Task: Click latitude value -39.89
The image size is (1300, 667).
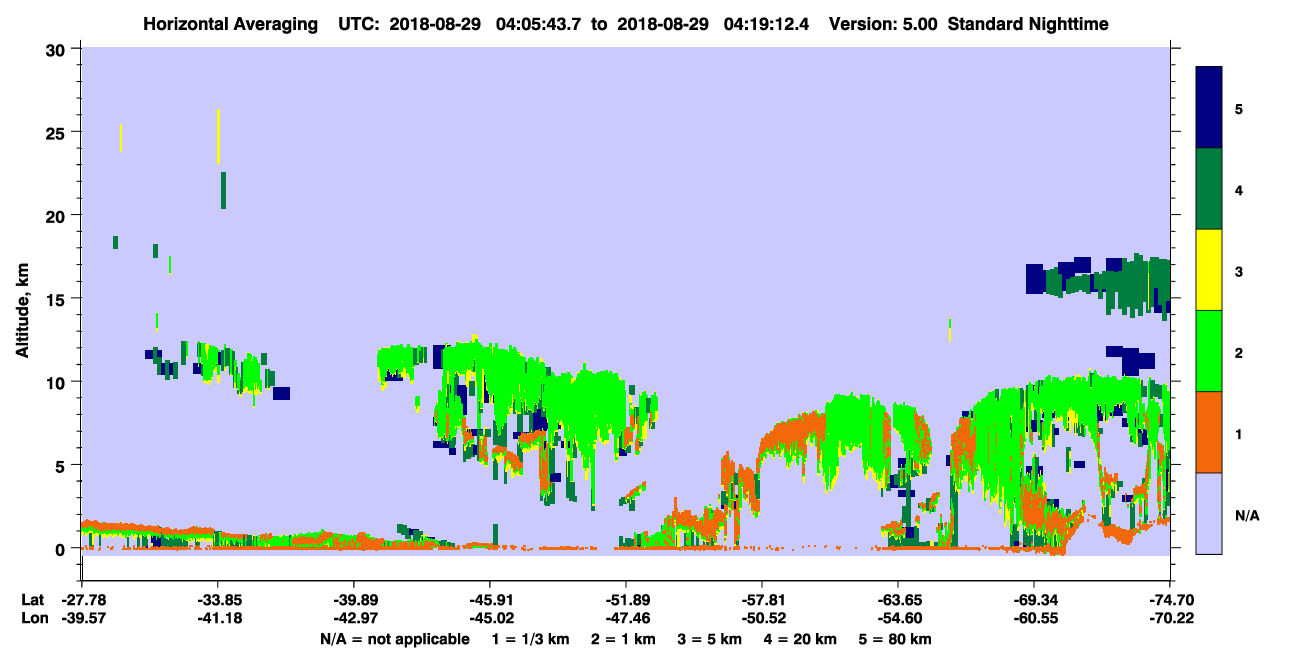Action: (354, 600)
